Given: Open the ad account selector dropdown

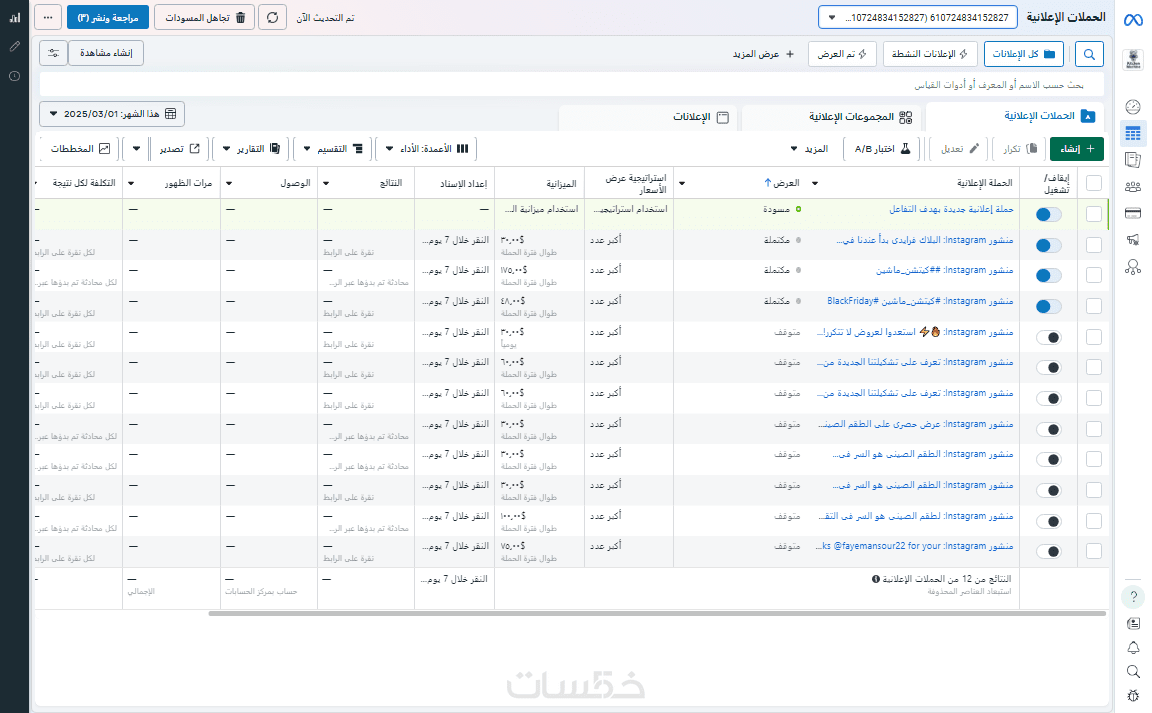Looking at the screenshot, I should 918,18.
